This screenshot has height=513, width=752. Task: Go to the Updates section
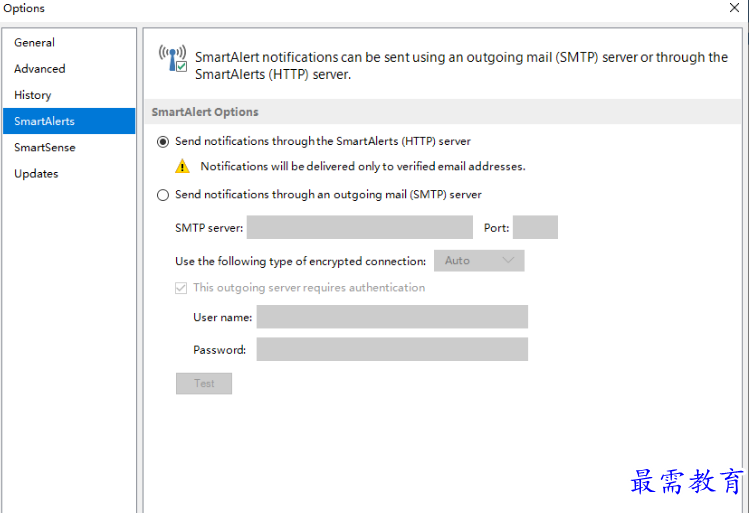point(69,174)
